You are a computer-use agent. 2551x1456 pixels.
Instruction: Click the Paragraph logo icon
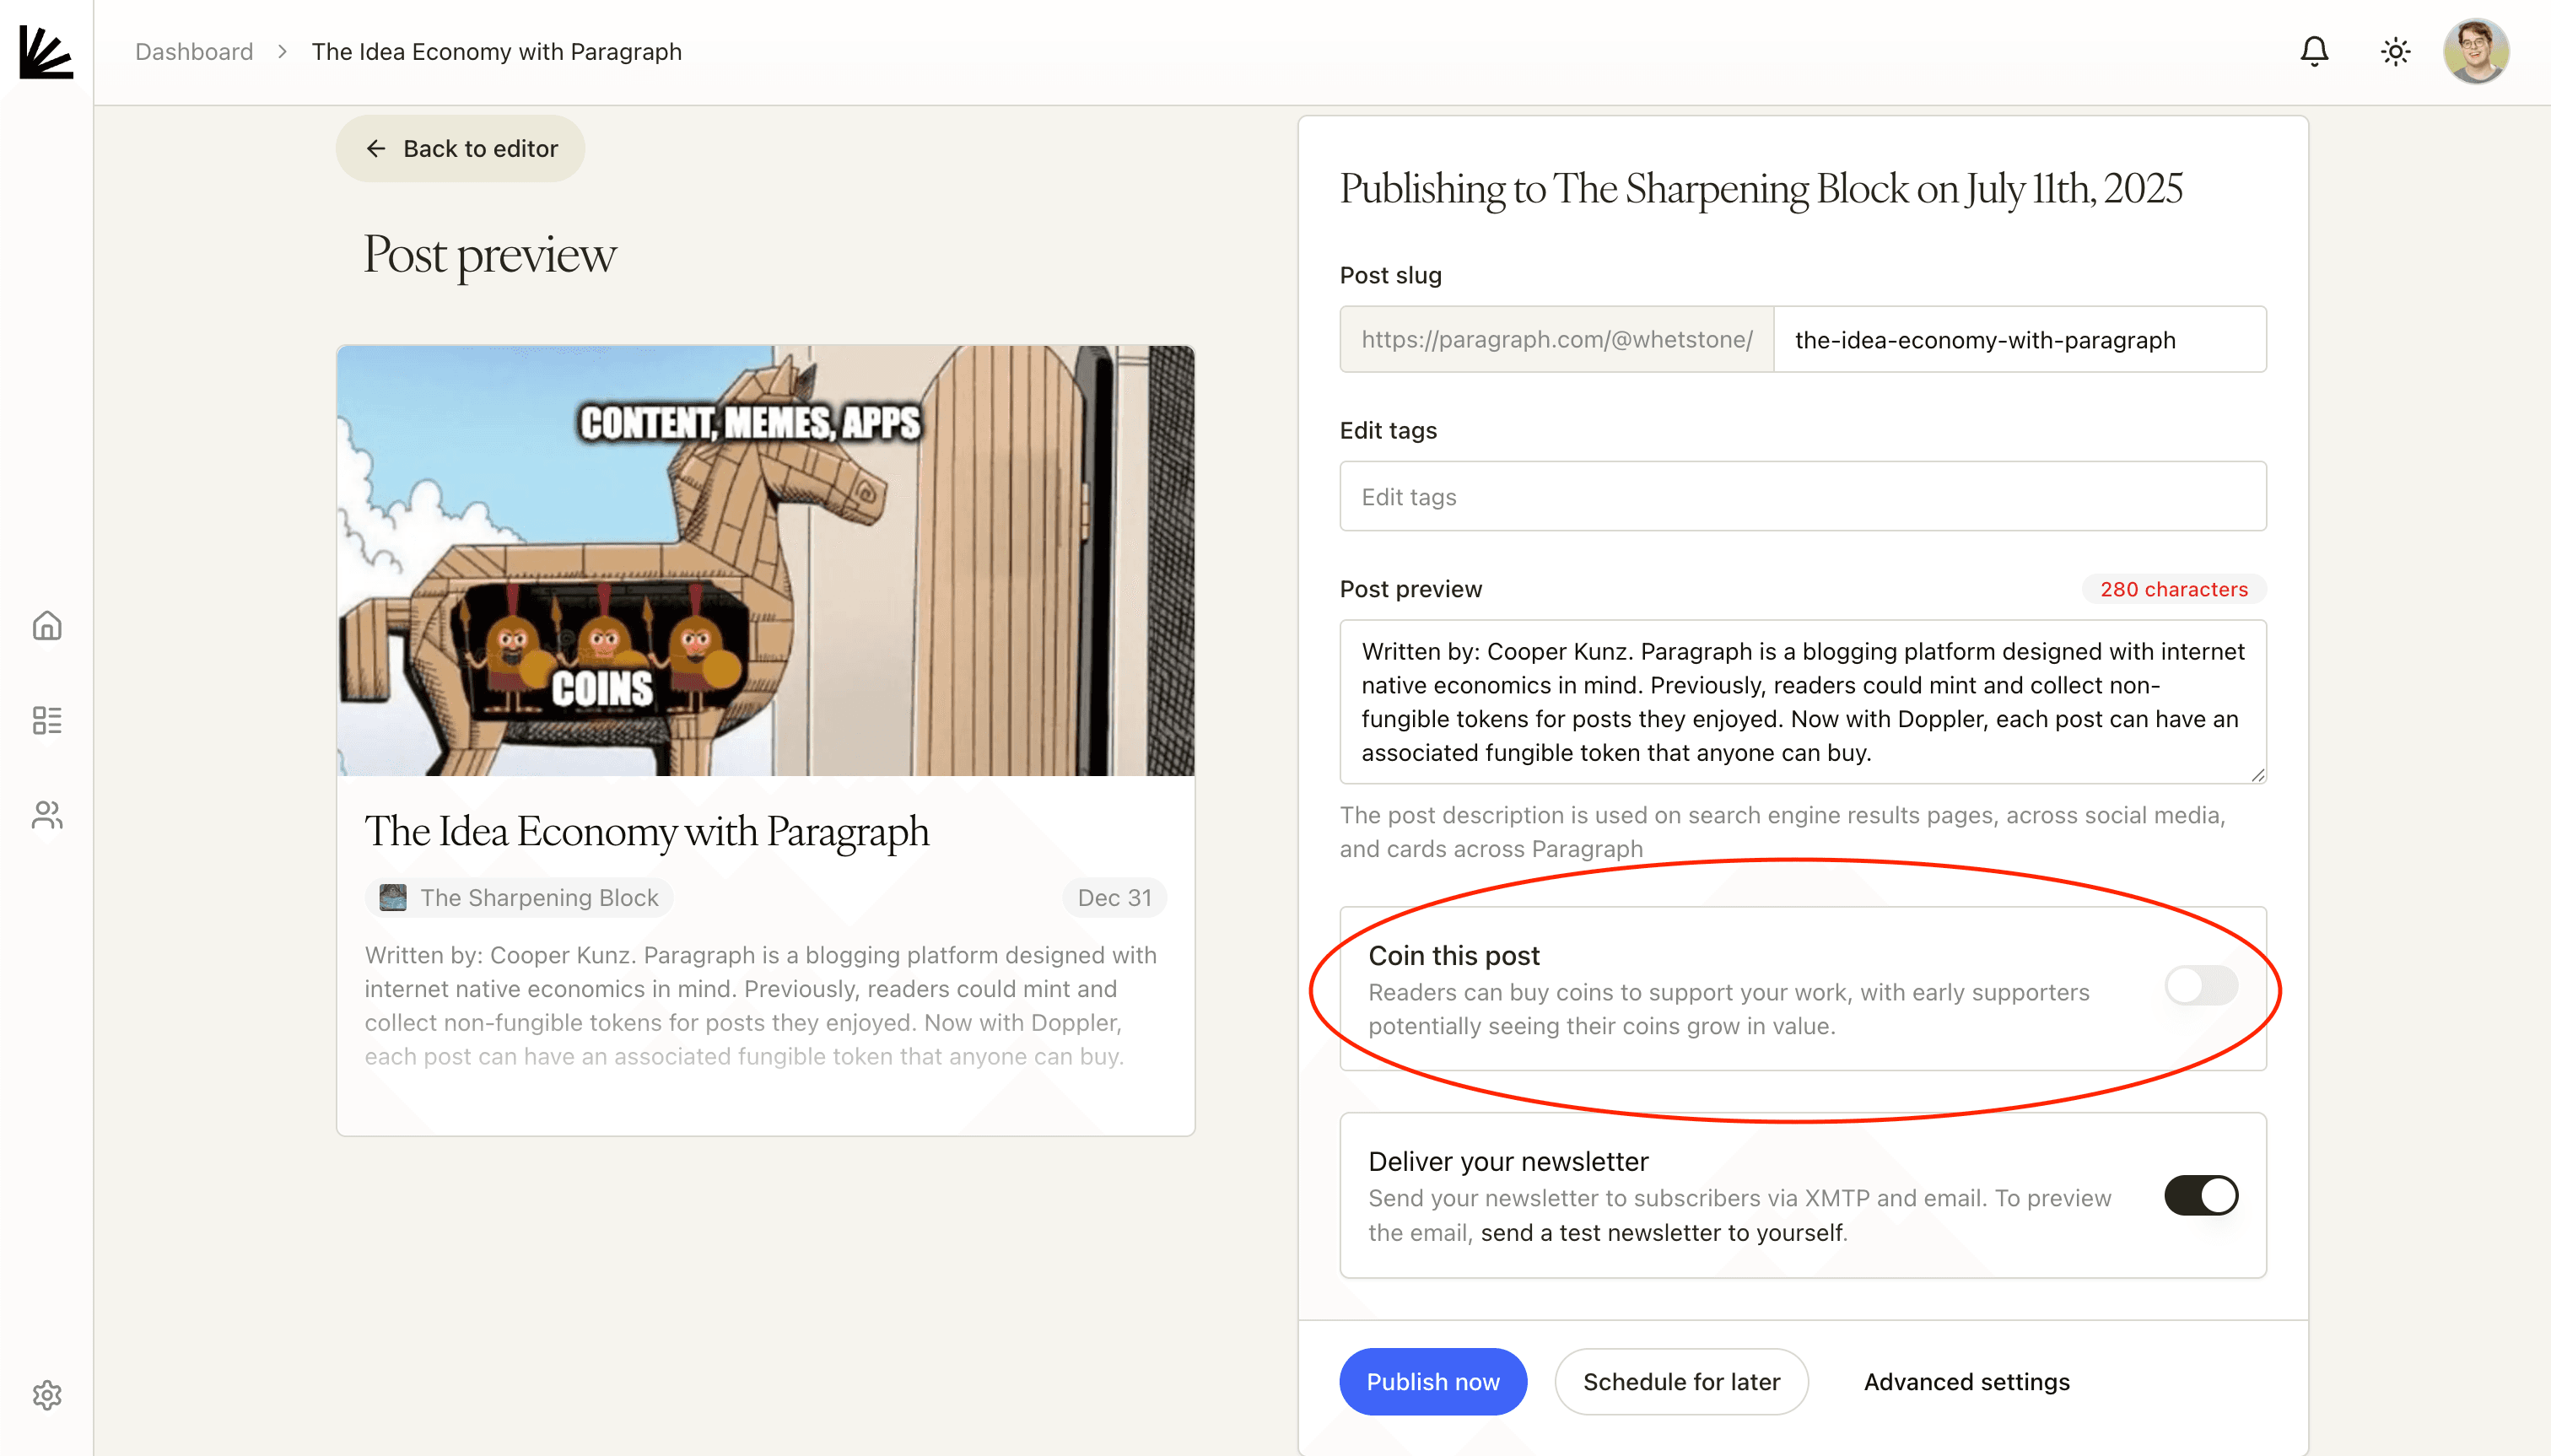click(46, 51)
